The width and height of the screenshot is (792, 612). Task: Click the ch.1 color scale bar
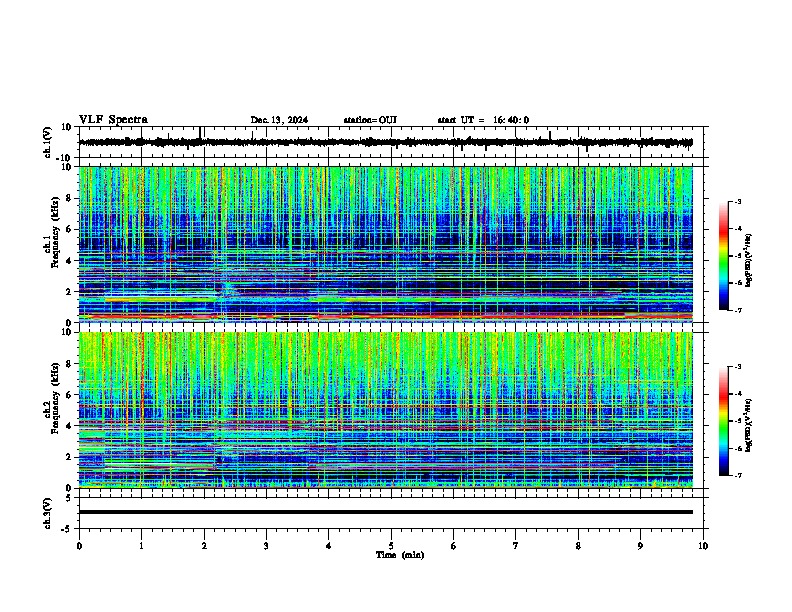point(724,256)
